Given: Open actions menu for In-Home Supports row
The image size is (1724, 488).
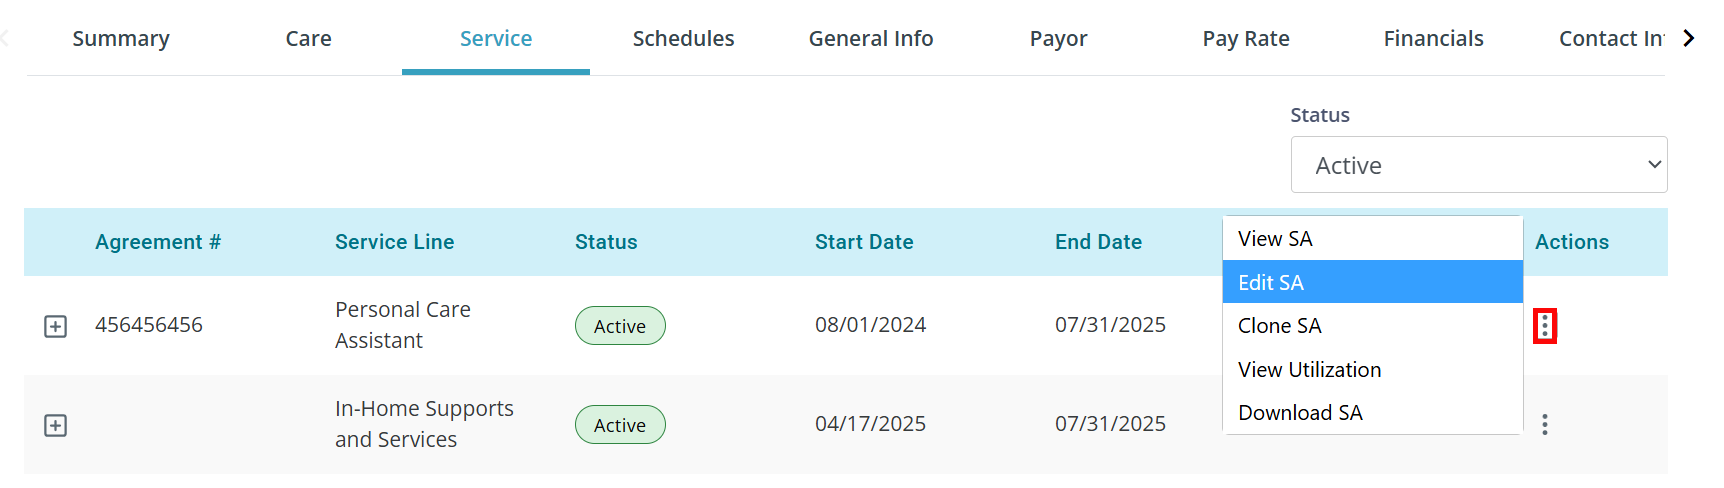Looking at the screenshot, I should coord(1545,425).
